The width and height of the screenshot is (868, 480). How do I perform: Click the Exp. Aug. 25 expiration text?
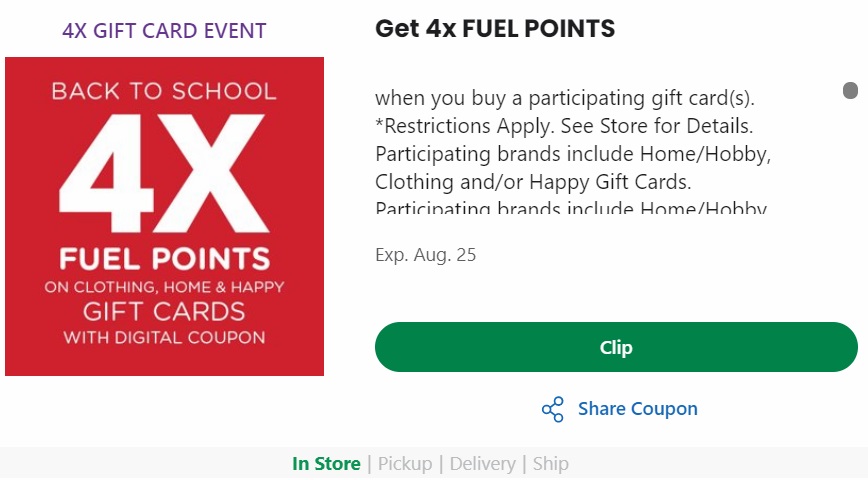pos(425,255)
